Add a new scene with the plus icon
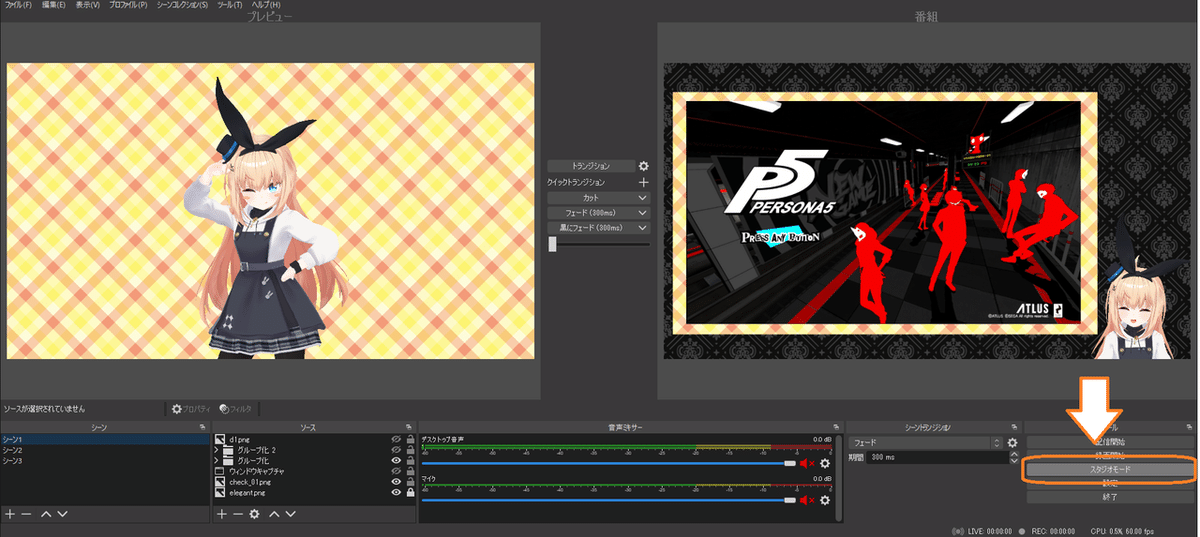1200x537 pixels. (10, 513)
